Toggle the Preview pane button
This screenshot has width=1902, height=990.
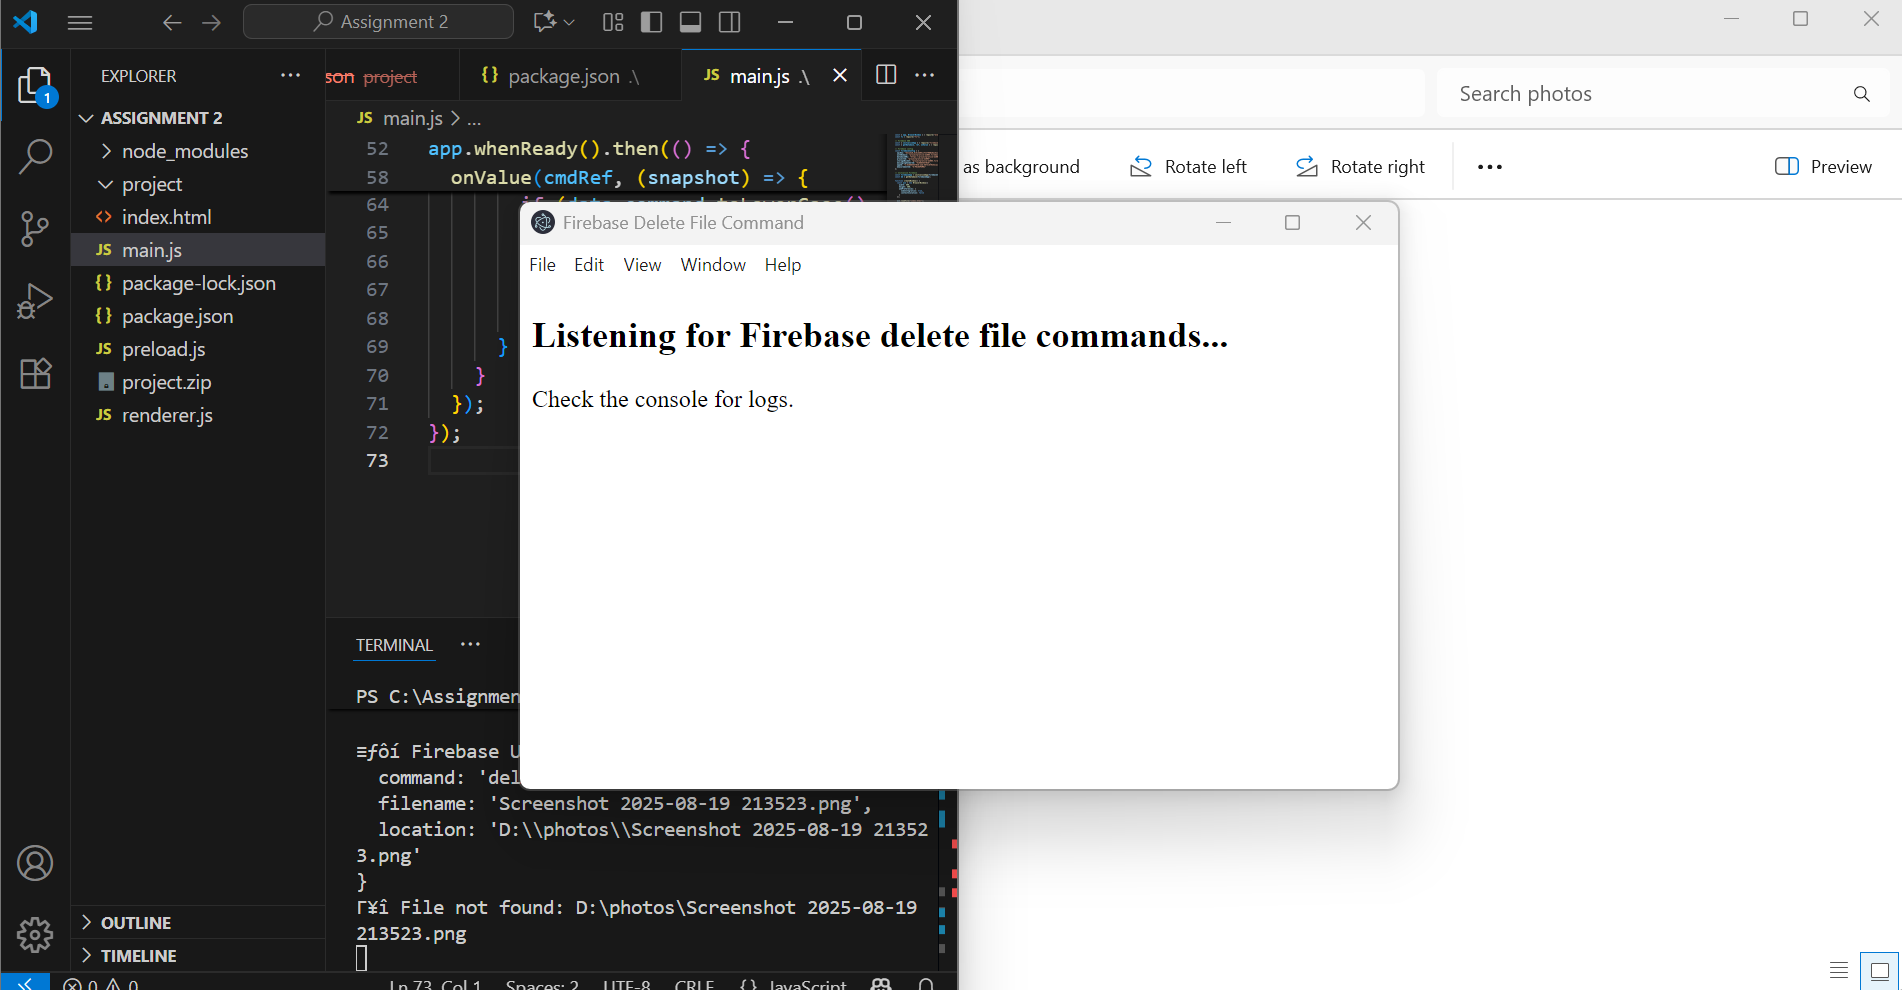tap(1823, 167)
